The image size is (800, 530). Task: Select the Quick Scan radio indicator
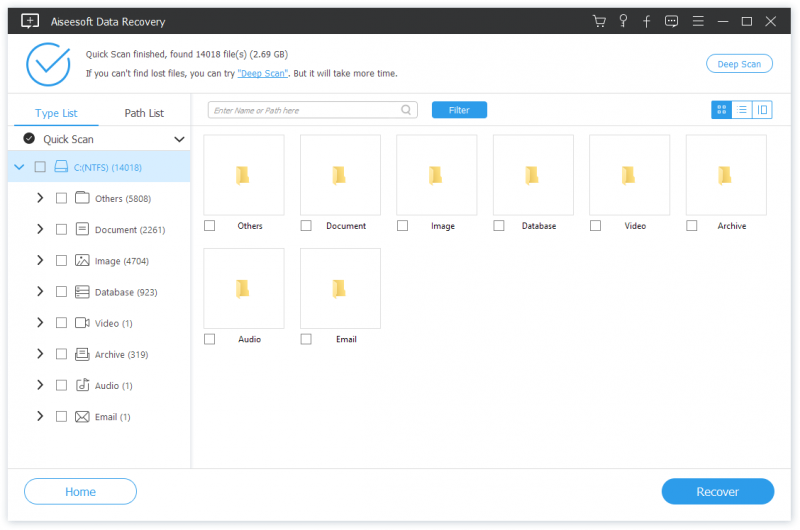29,138
